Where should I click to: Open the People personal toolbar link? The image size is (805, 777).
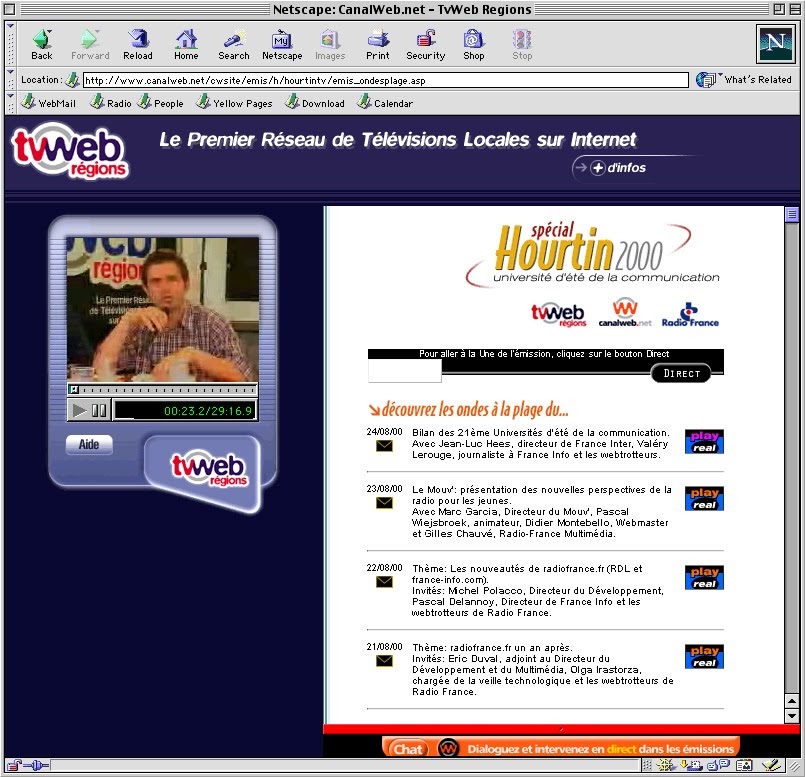[161, 103]
